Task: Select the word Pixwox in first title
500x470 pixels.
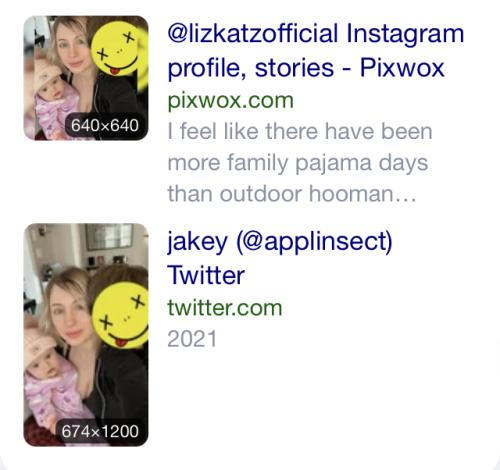Action: coord(402,68)
